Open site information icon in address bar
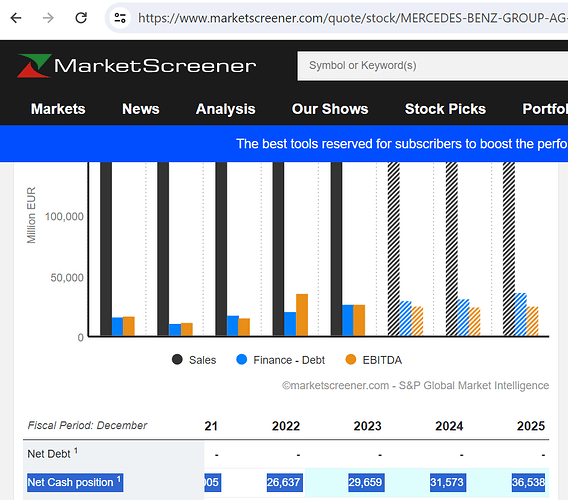568x500 pixels. 120,18
